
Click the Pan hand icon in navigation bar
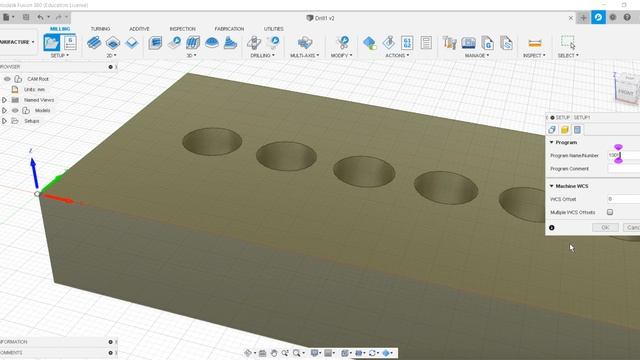[274, 353]
